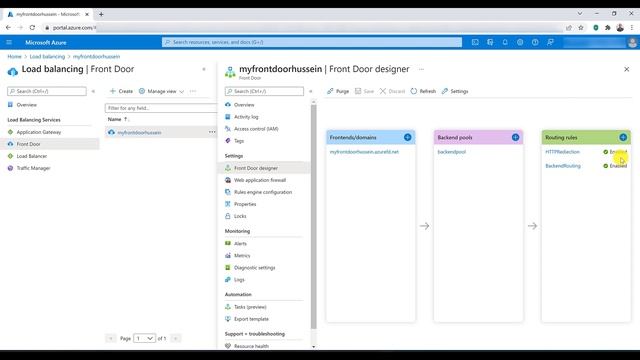The image size is (640, 360).
Task: Collapse the Front Door resource menu
Action: [311, 91]
